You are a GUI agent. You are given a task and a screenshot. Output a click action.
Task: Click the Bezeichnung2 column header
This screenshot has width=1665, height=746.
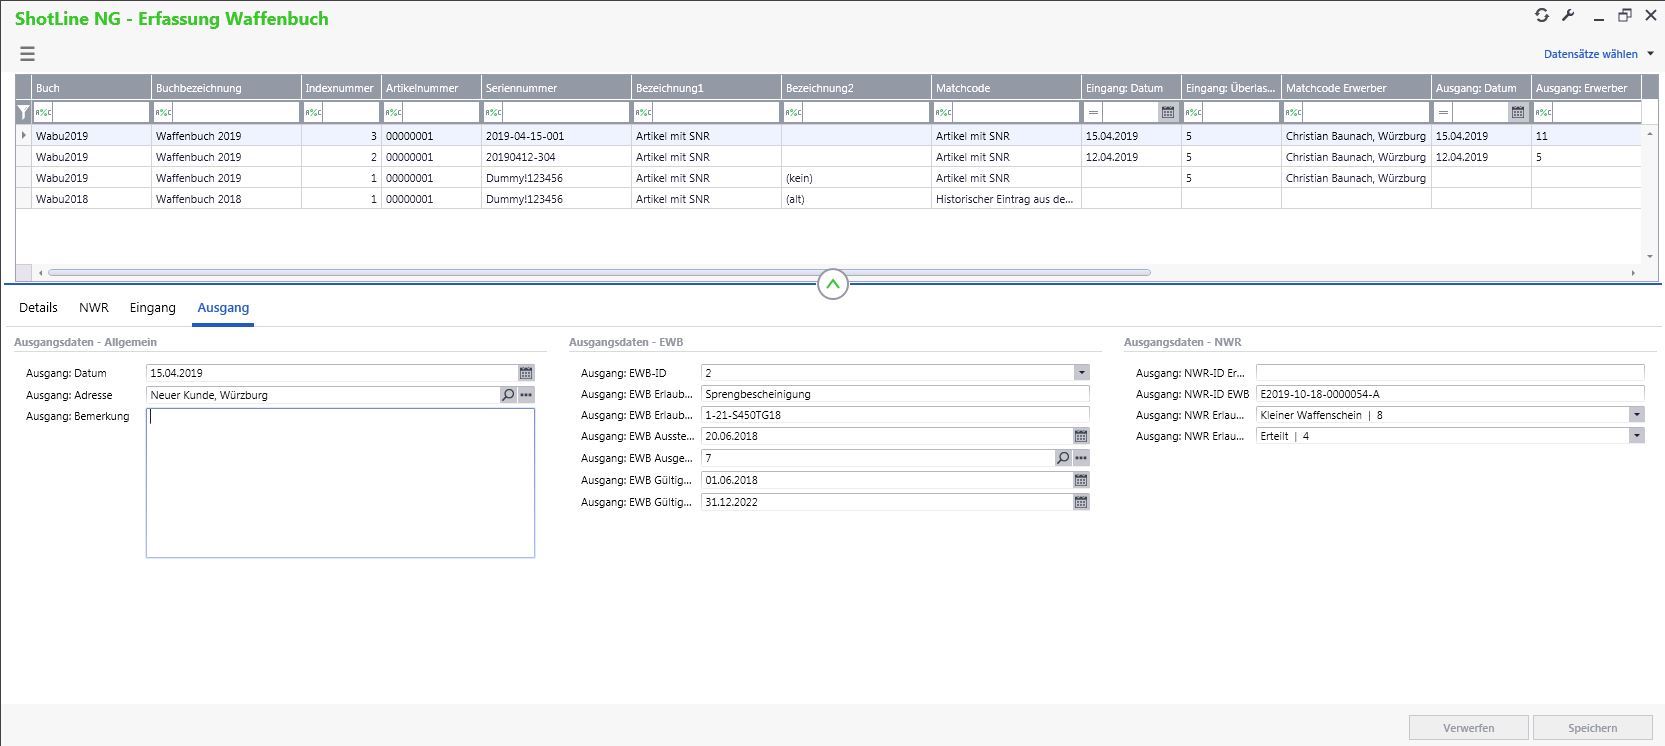pos(856,88)
